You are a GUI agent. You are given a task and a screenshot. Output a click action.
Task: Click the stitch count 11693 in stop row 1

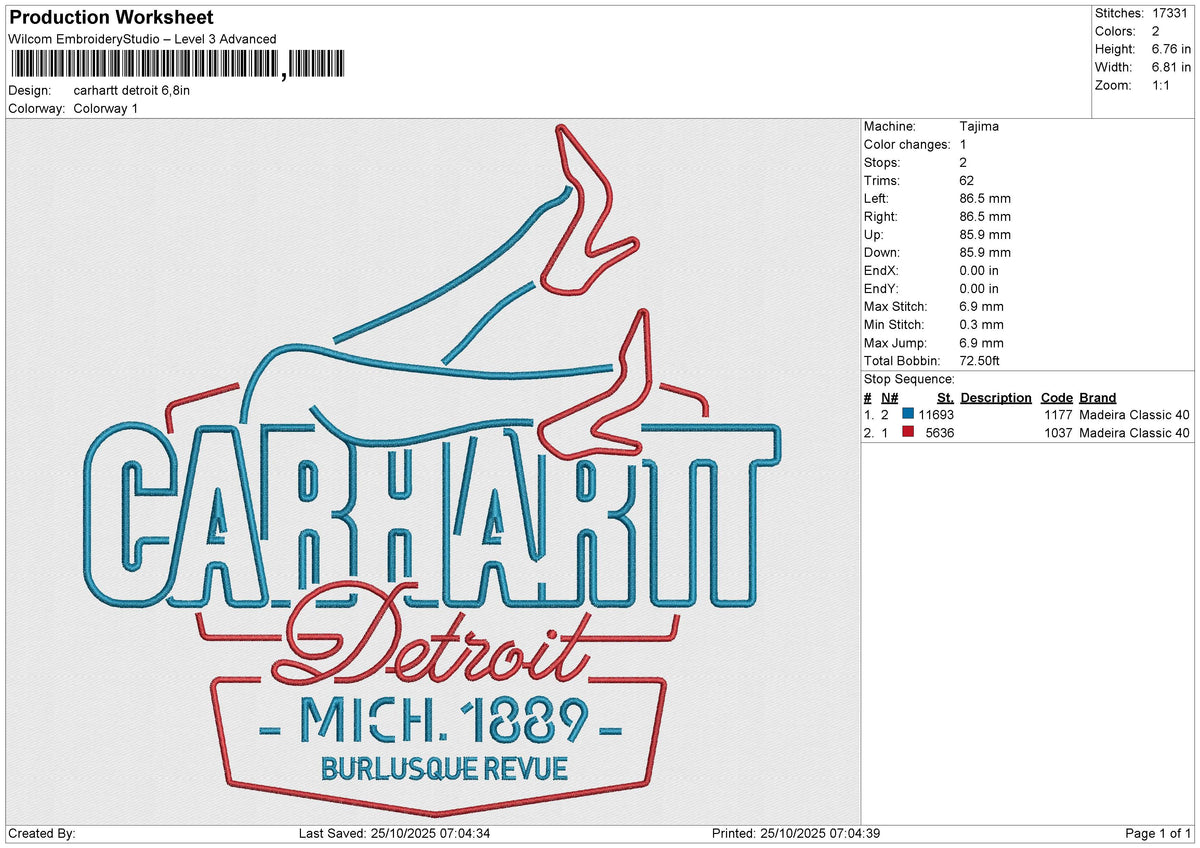(936, 415)
